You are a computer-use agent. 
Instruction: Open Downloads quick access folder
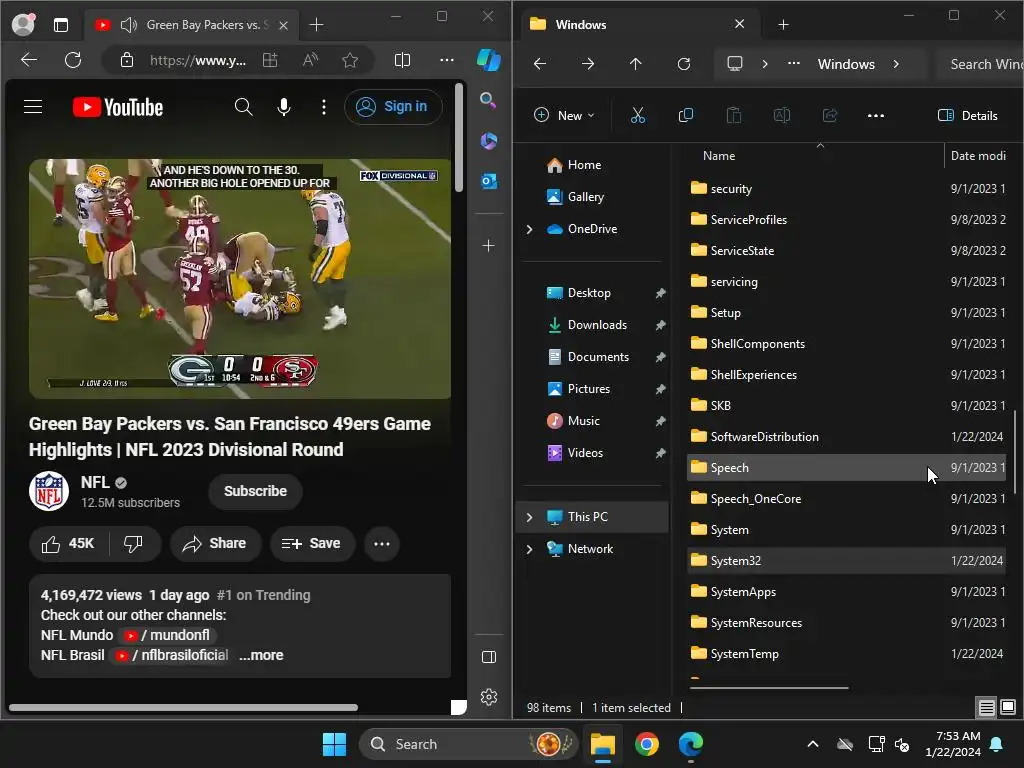click(x=597, y=325)
